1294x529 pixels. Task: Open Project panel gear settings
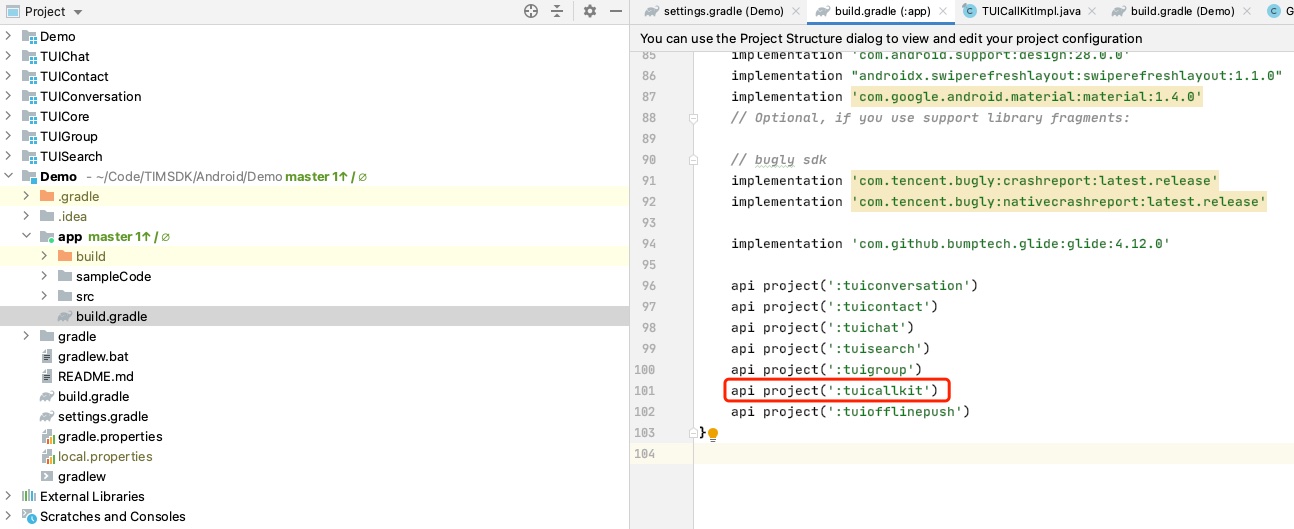tap(590, 11)
